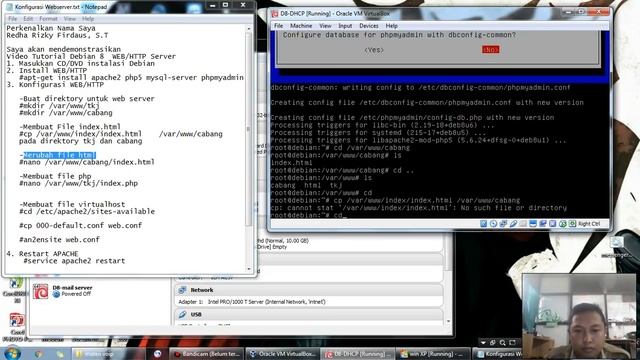Open Notepad Edit menu
This screenshot has height=360, width=640.
click(28, 19)
